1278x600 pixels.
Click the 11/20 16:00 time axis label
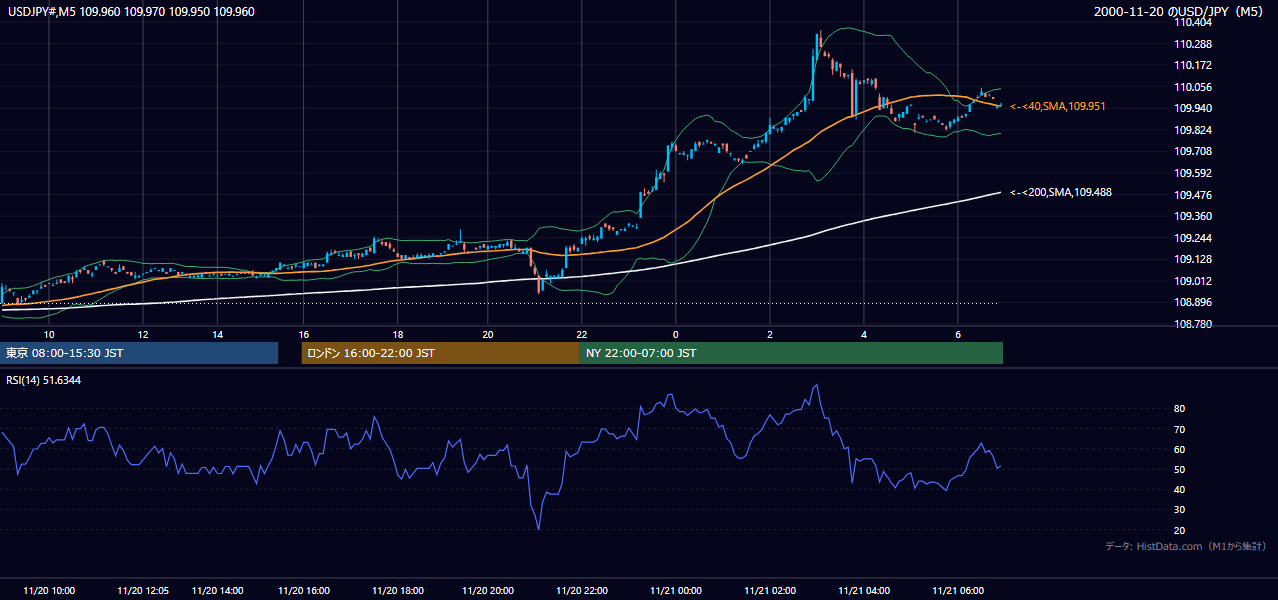(x=304, y=590)
